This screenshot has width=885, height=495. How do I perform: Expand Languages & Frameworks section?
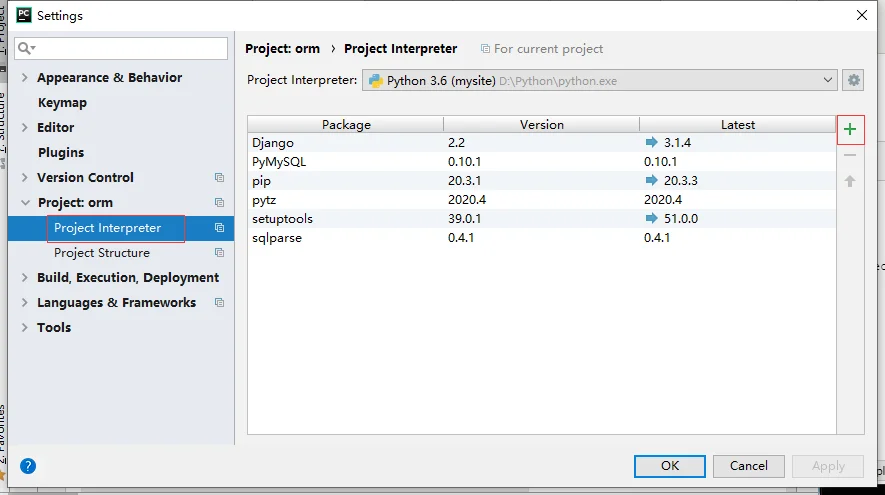point(24,302)
